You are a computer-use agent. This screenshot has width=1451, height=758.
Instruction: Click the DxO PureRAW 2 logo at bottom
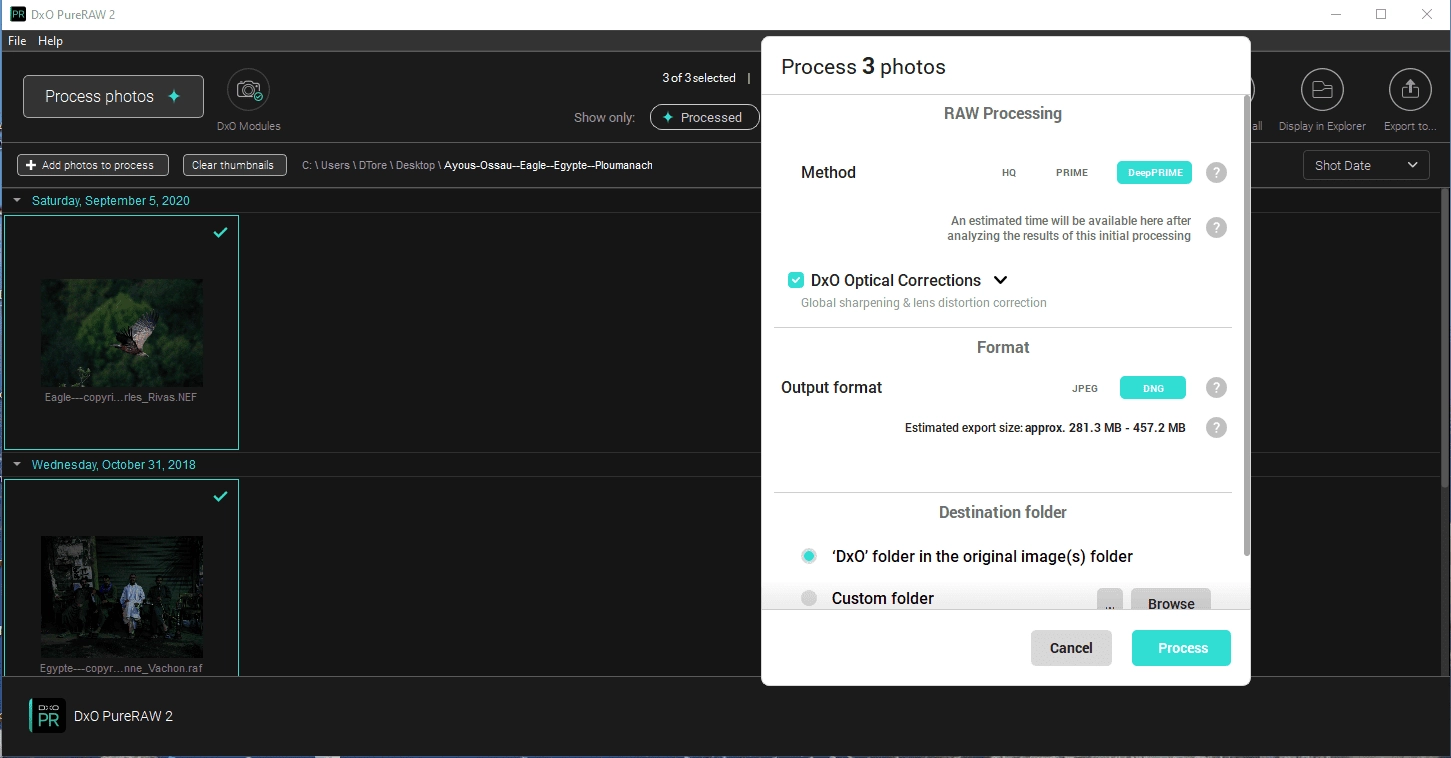coord(47,716)
